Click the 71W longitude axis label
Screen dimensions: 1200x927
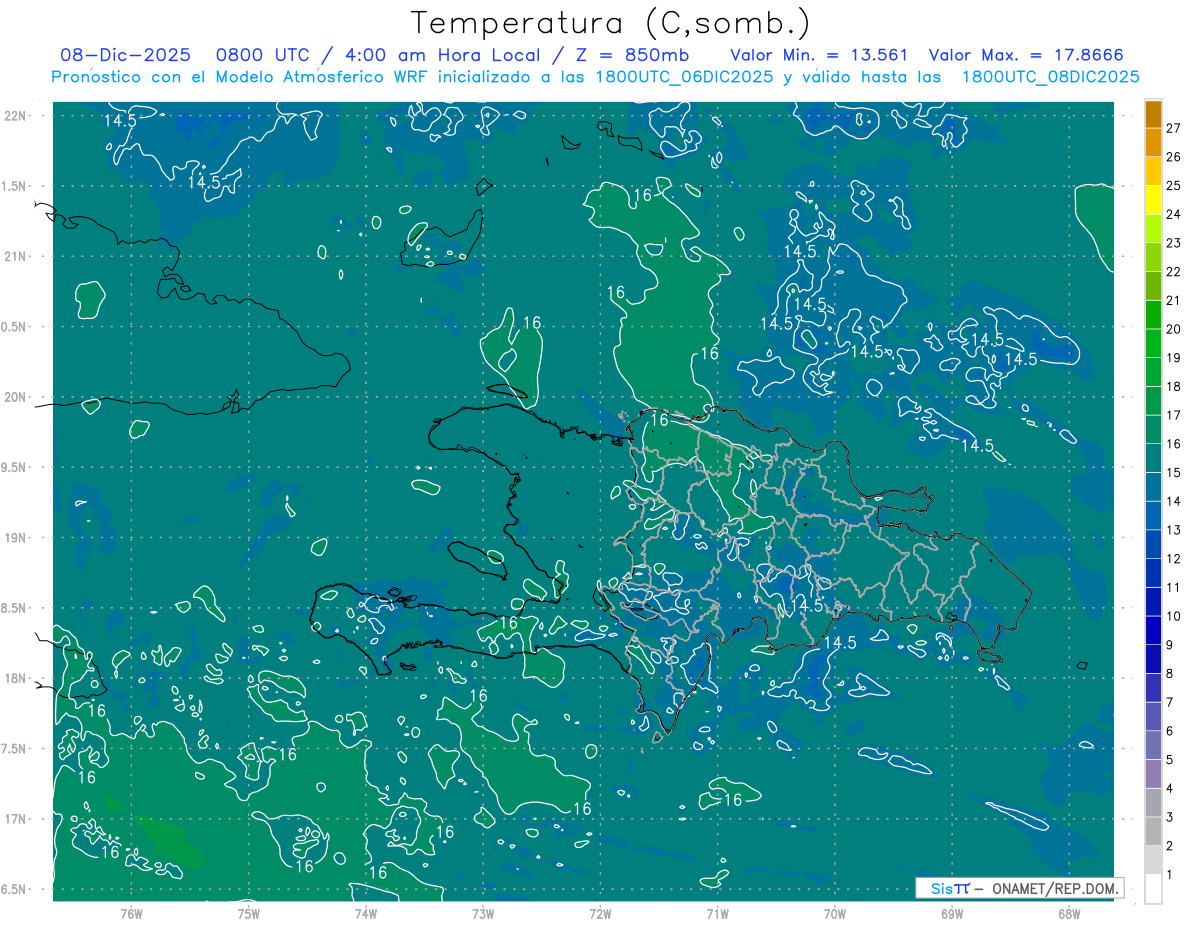click(717, 913)
